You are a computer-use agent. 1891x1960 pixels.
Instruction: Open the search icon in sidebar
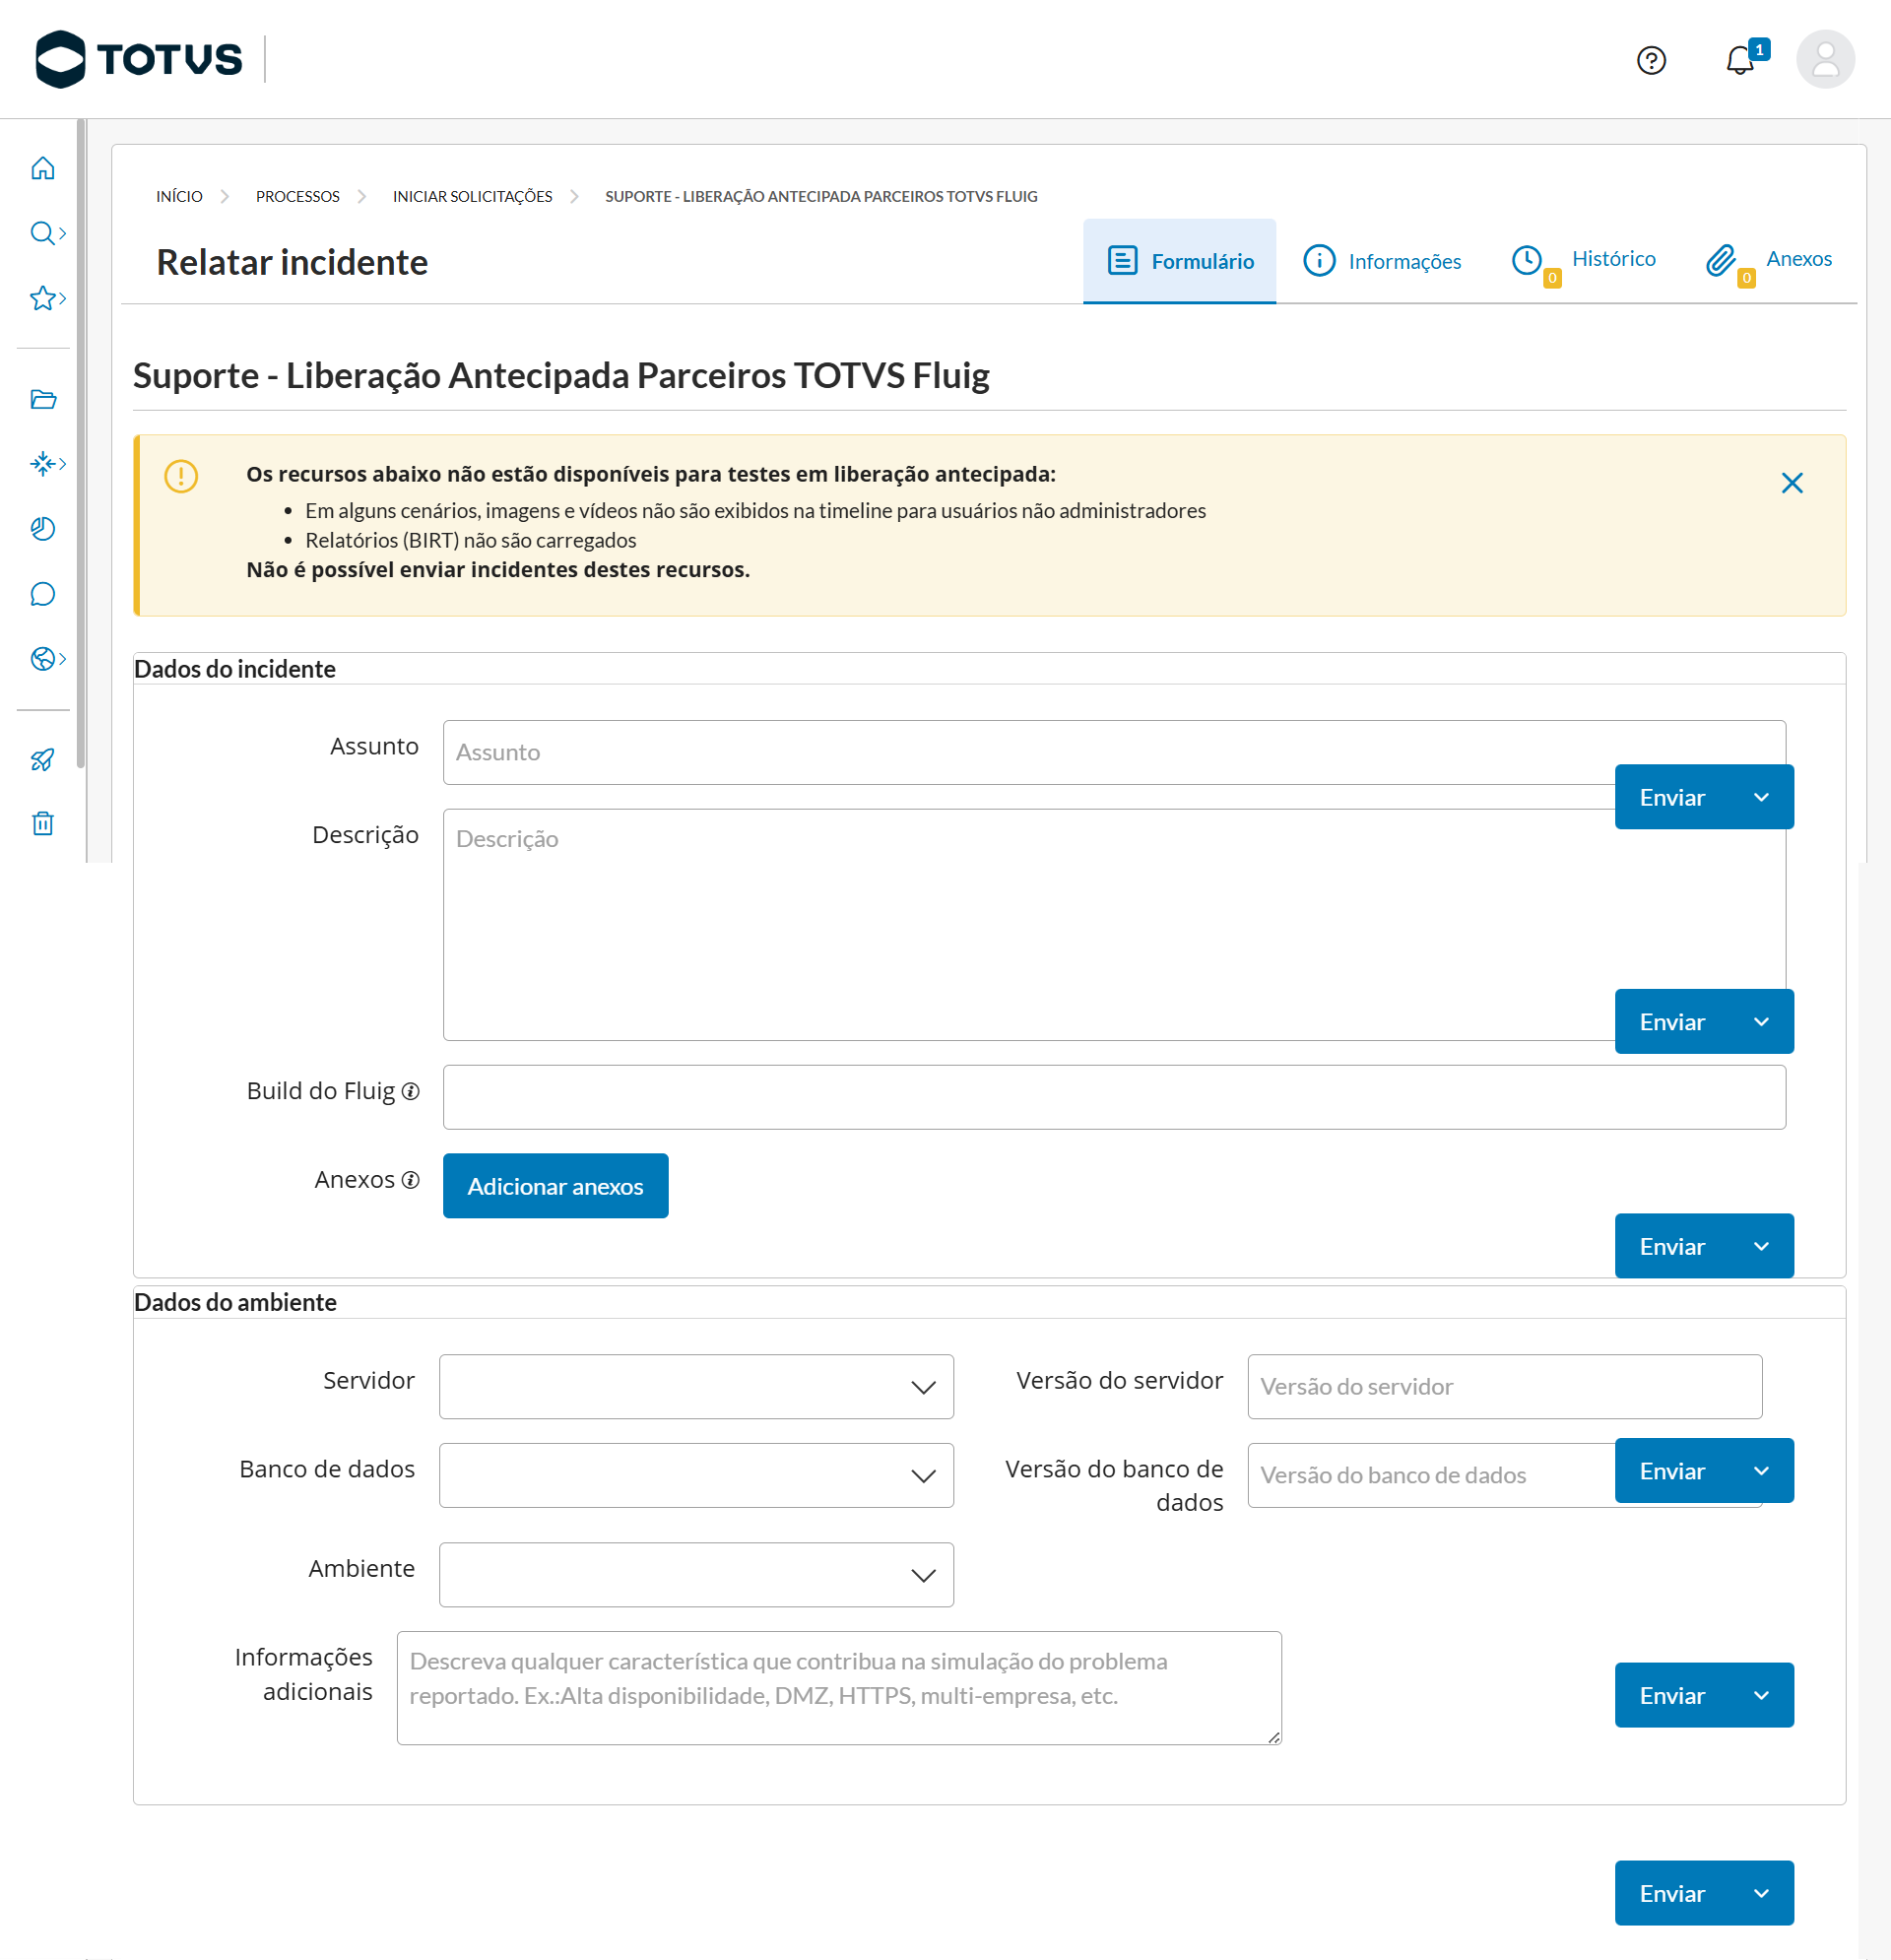click(42, 233)
